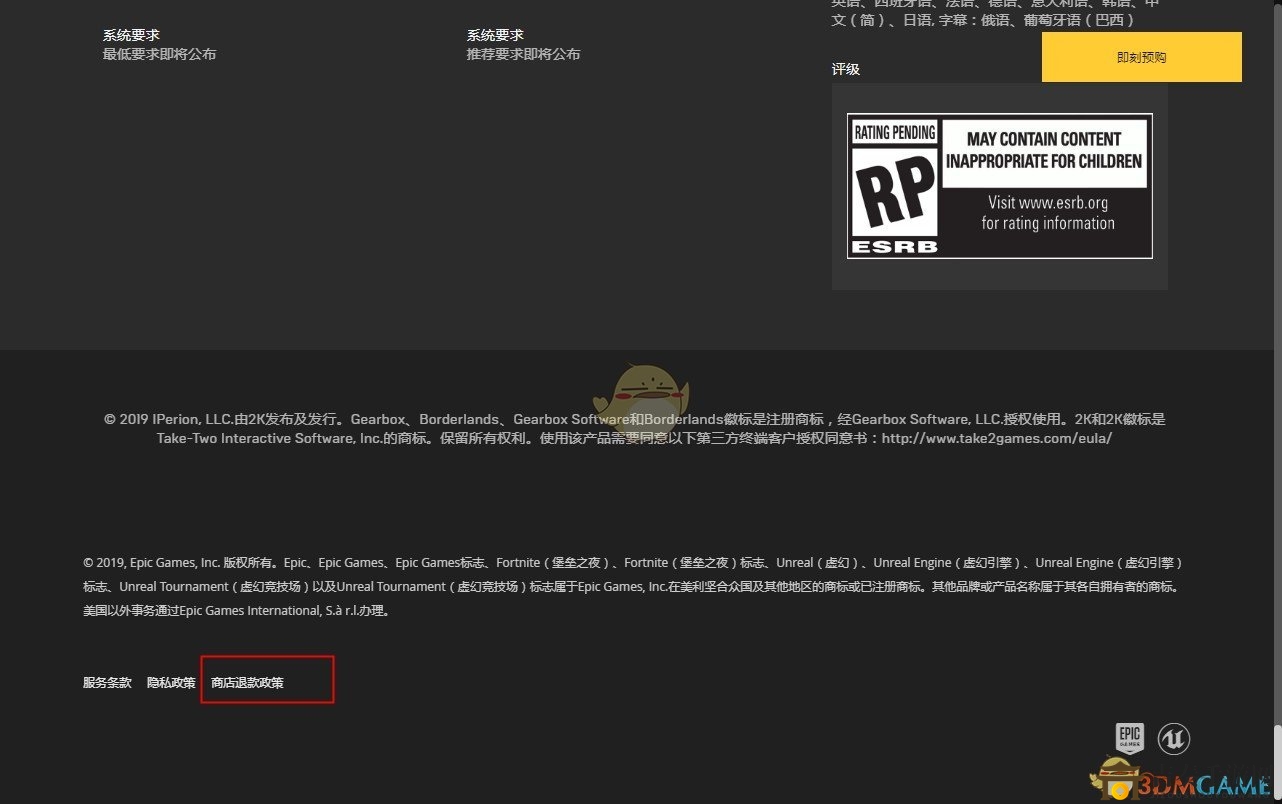Click the ESRB Rating Pending badge
Screen dimensions: 1282x804
(x=999, y=185)
